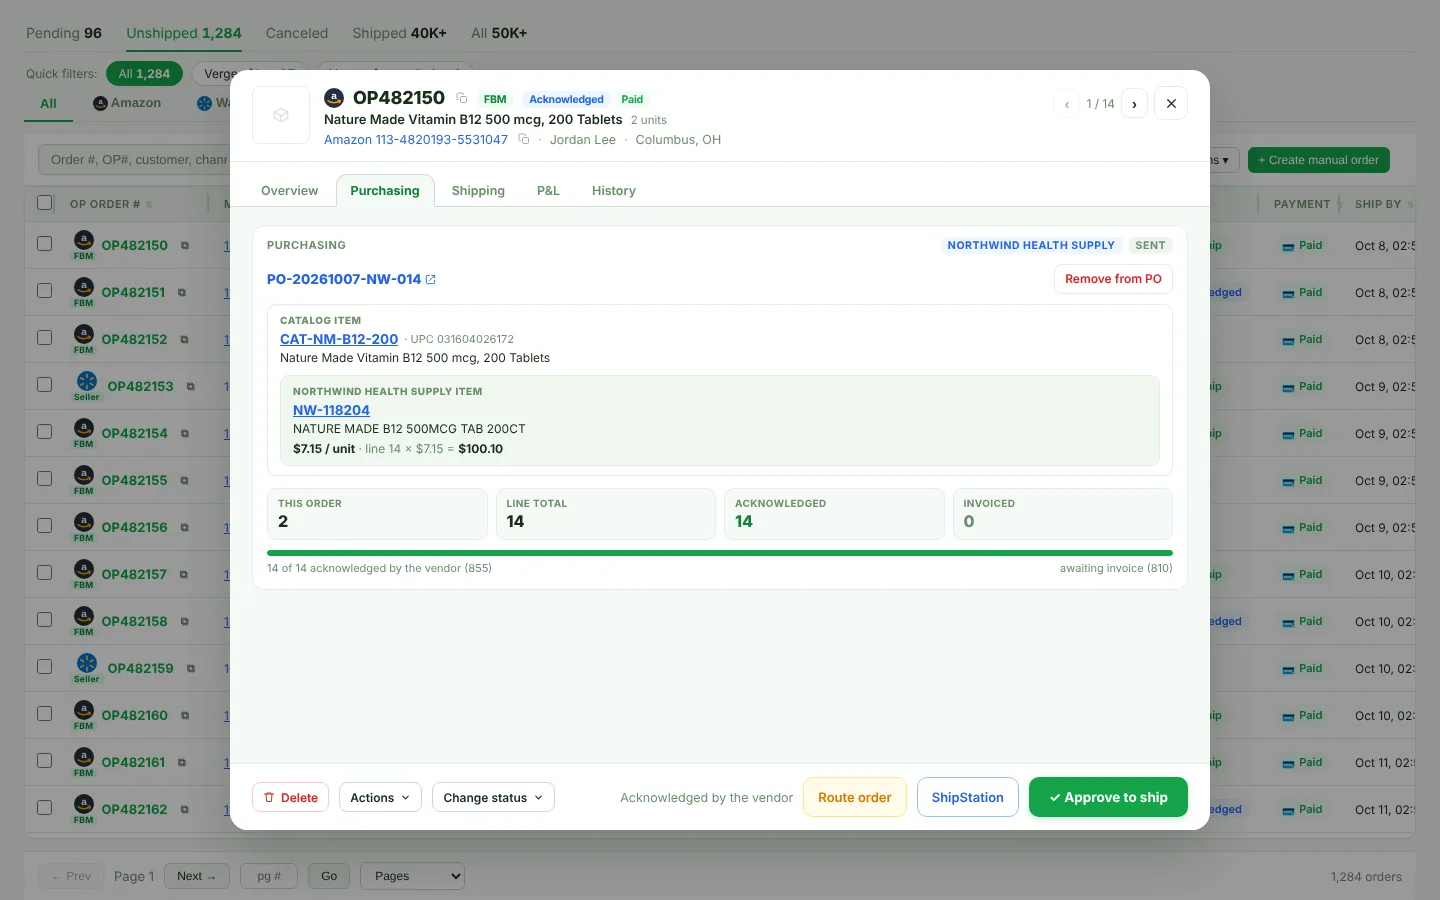Check the OP482152 row checkbox
Image resolution: width=1440 pixels, height=900 pixels.
[x=44, y=338]
